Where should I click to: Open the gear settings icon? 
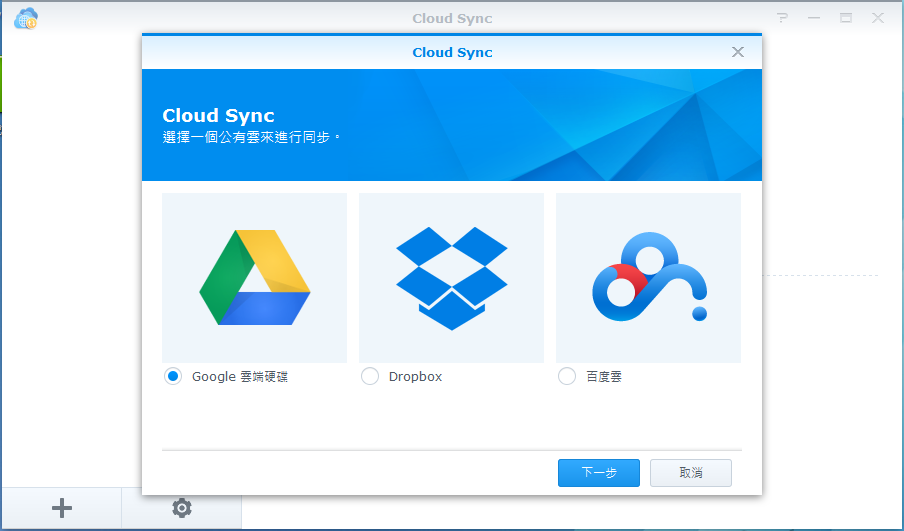(x=182, y=508)
